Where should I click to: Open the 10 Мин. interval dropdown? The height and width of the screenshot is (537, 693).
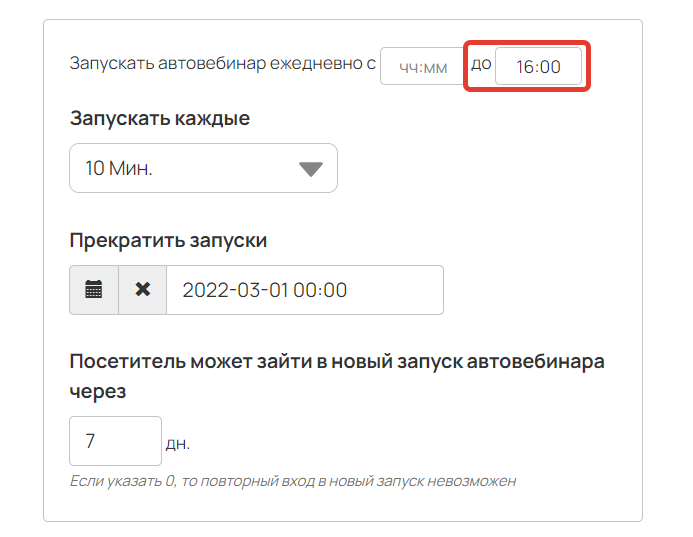[x=203, y=168]
